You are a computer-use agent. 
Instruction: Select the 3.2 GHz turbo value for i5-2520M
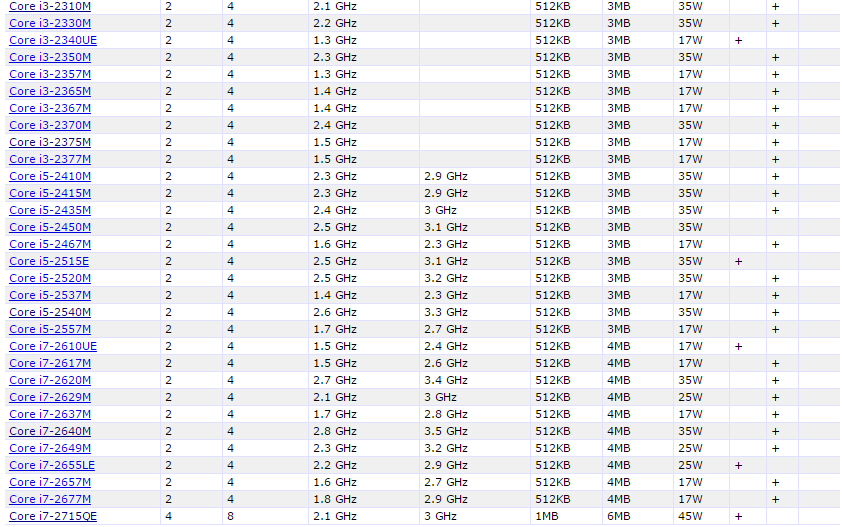446,278
